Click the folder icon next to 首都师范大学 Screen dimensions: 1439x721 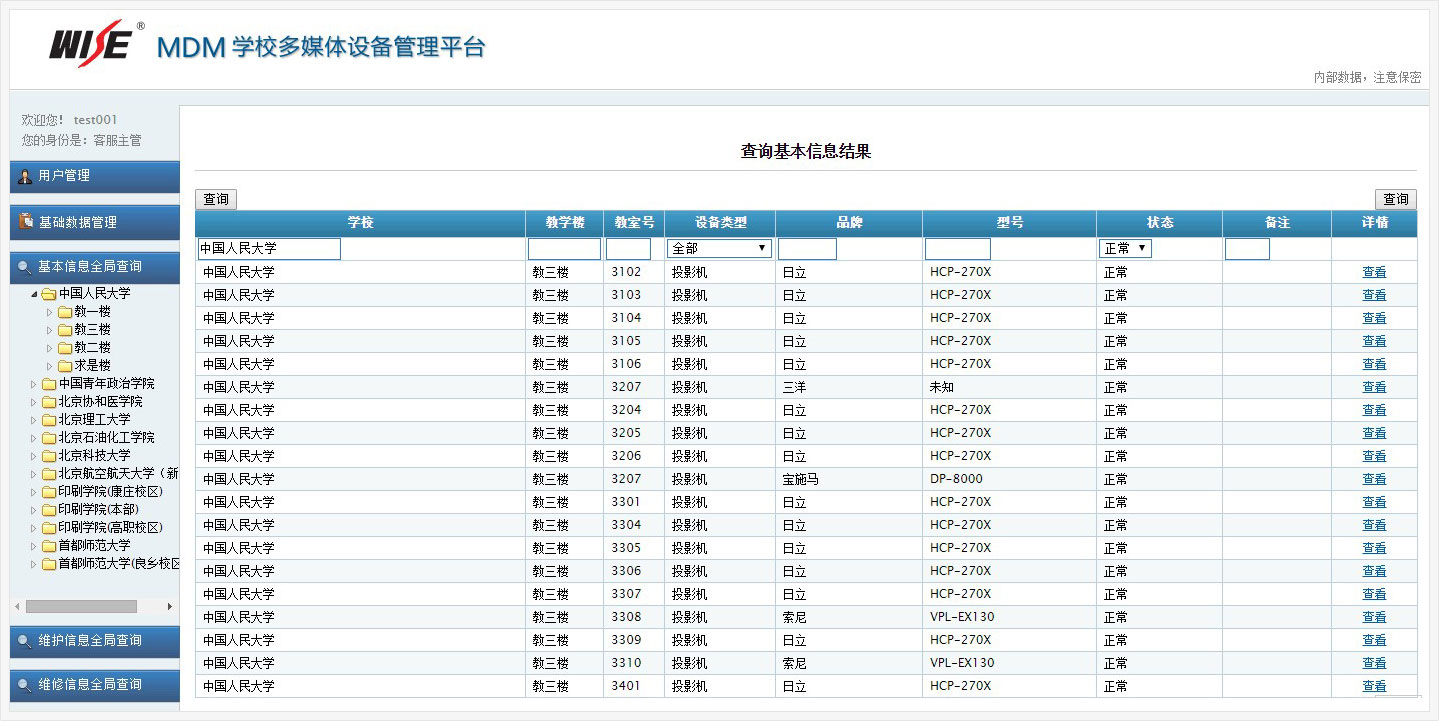click(x=48, y=546)
